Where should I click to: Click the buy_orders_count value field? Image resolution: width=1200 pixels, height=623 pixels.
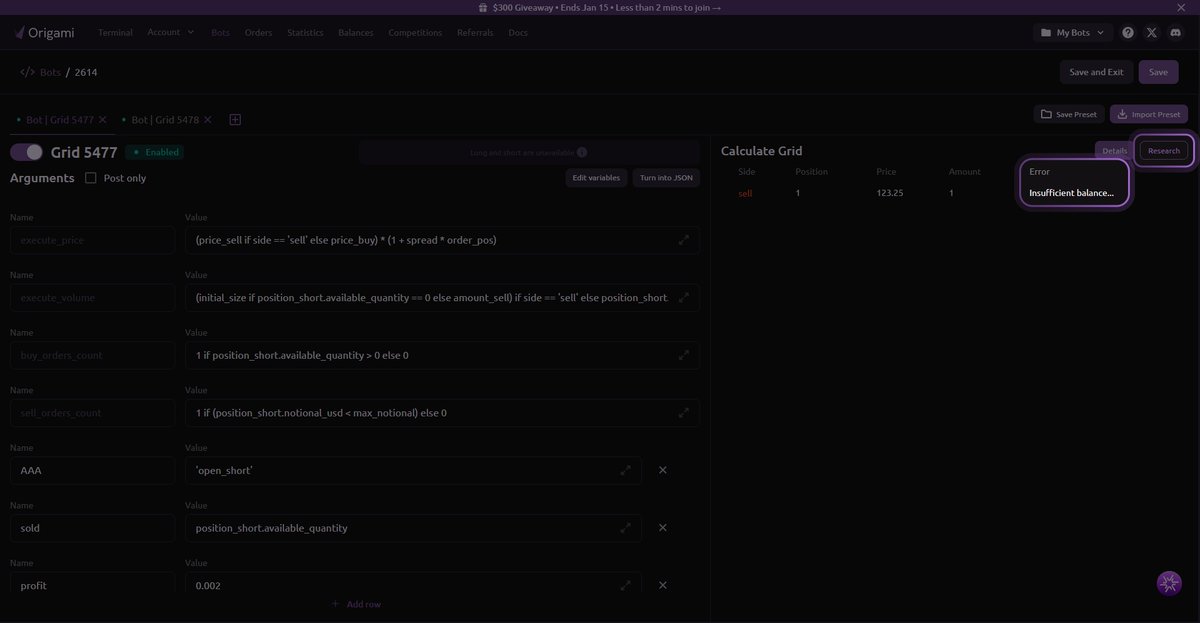(442, 355)
